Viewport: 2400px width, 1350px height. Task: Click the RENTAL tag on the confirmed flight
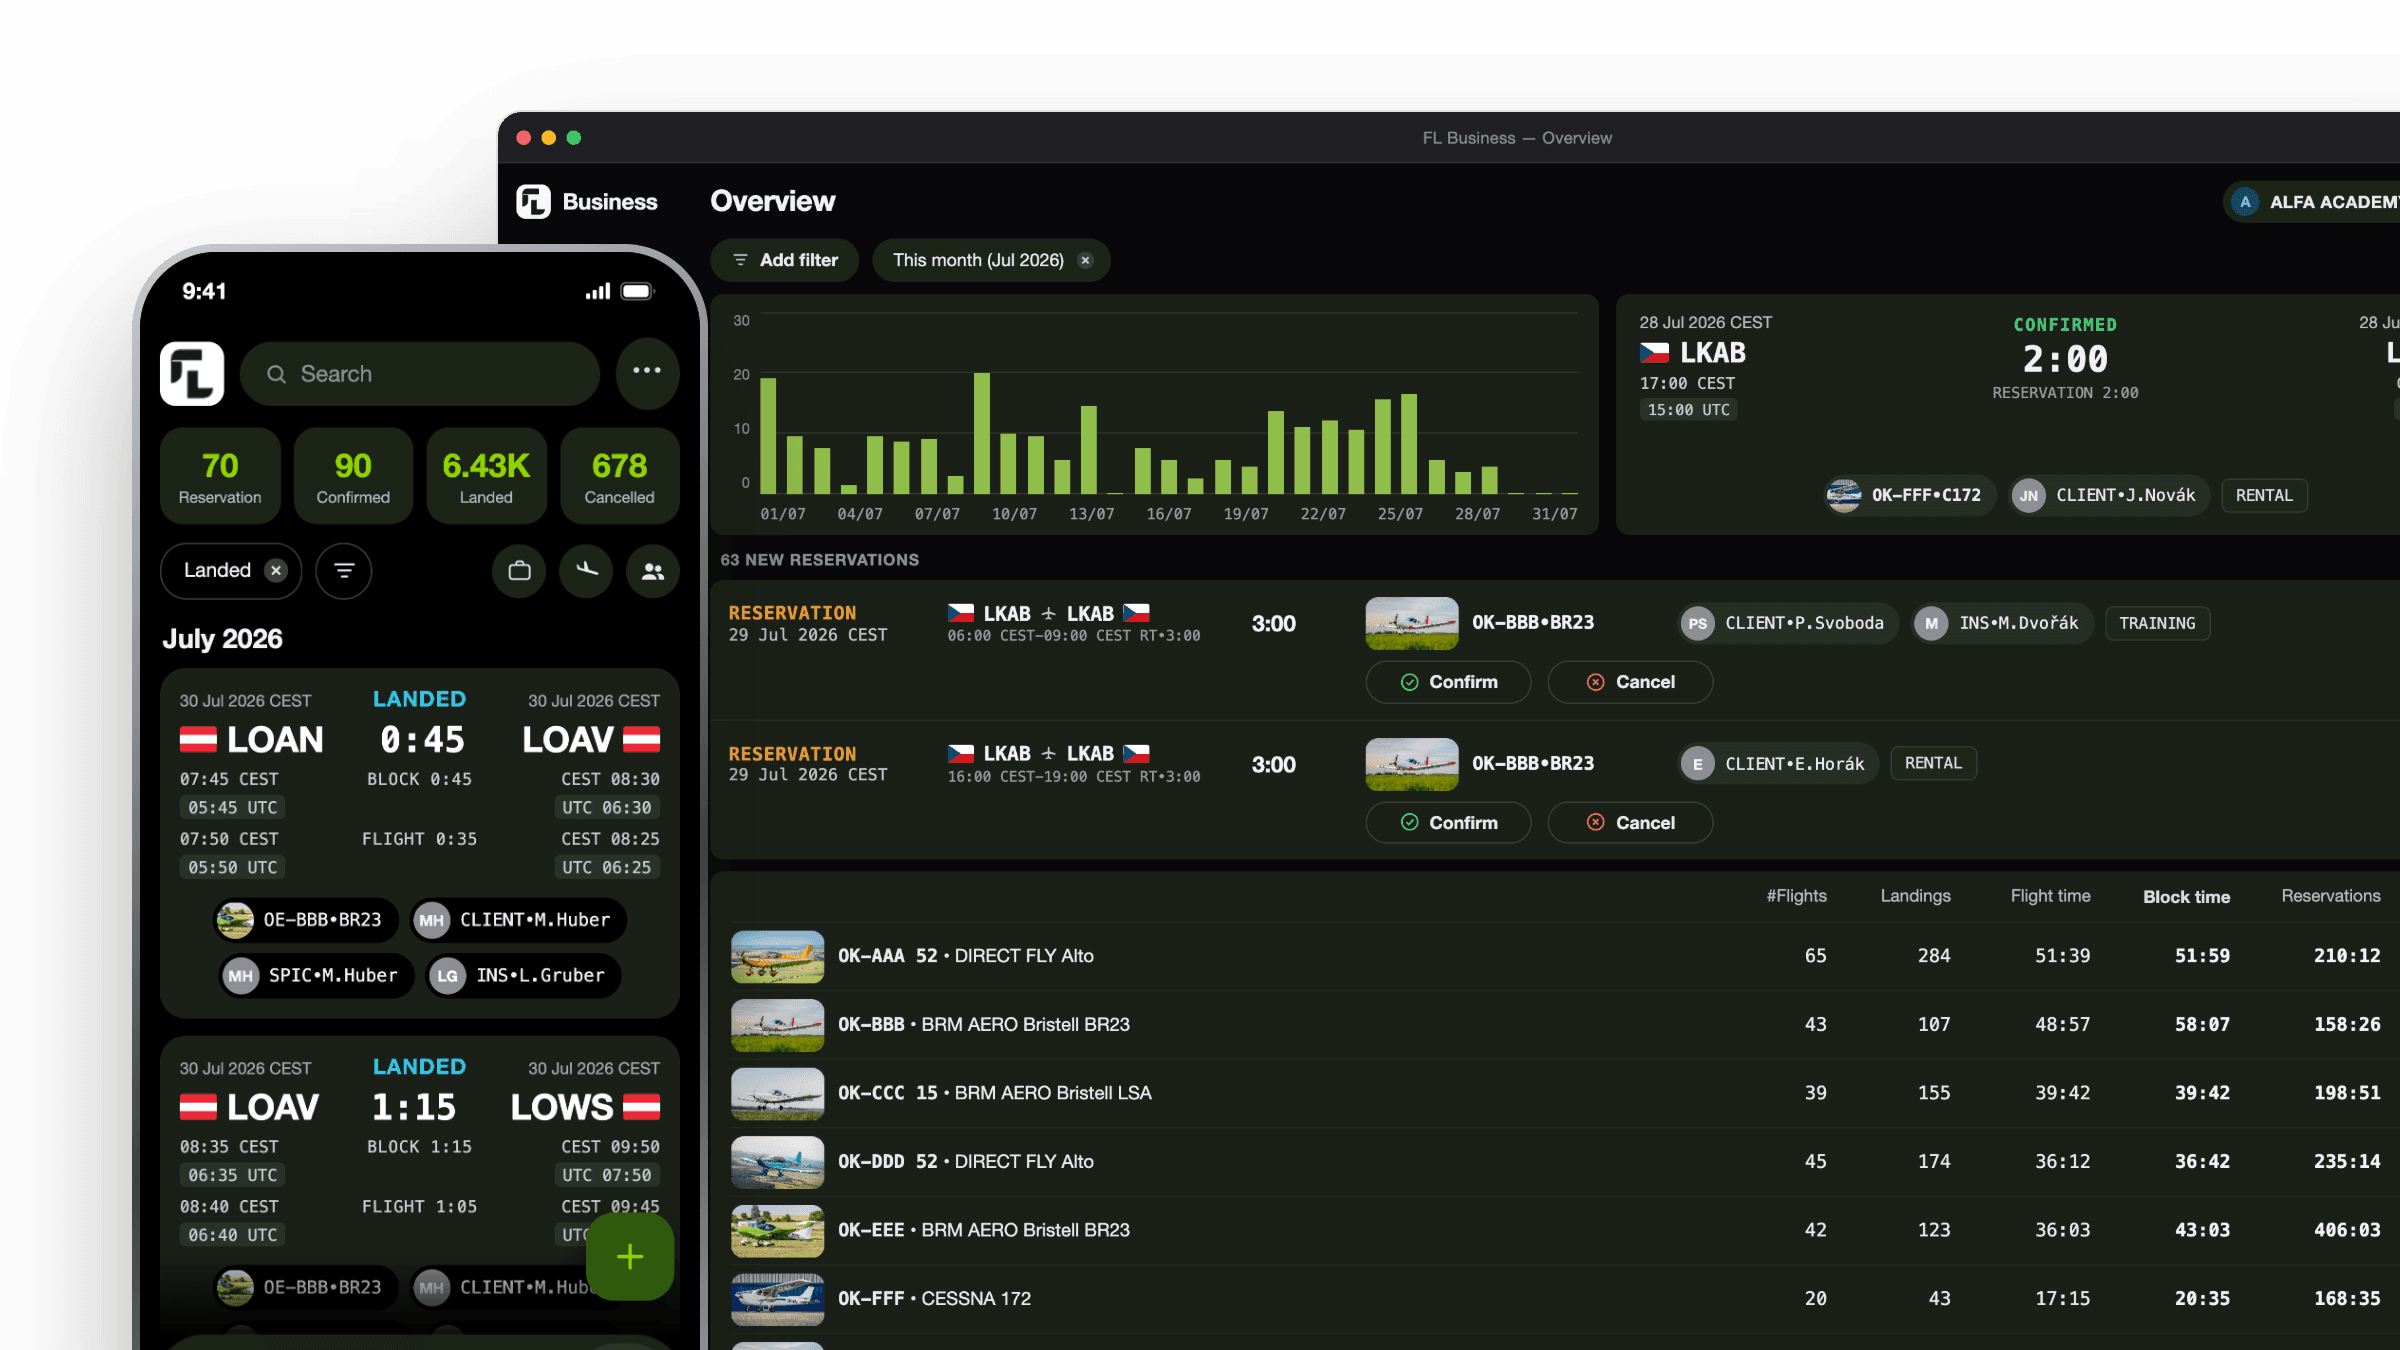[x=2264, y=495]
